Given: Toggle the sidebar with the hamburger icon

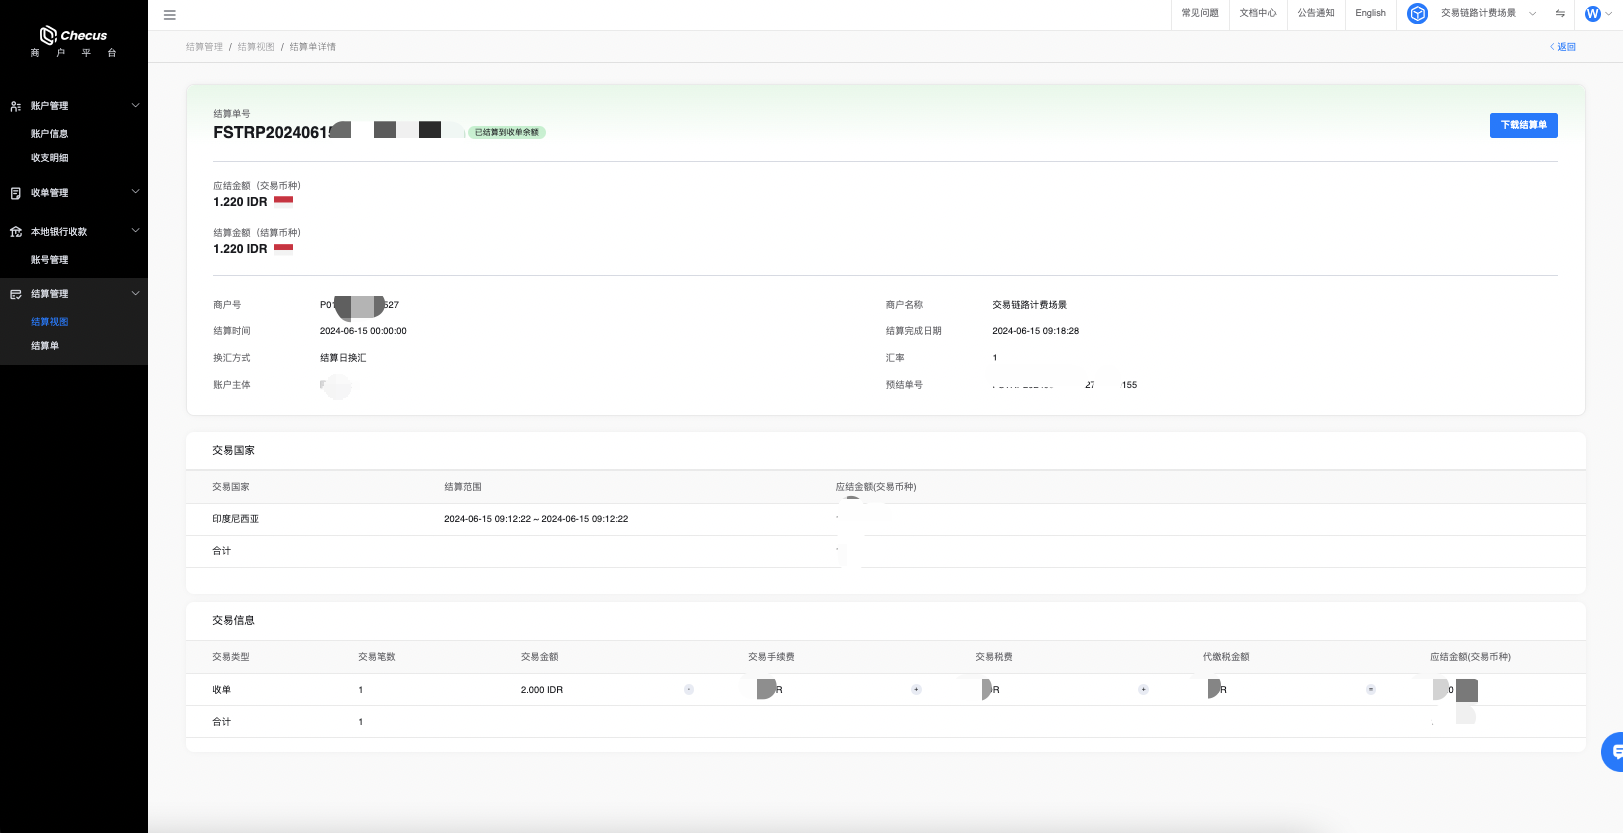Looking at the screenshot, I should pos(170,15).
